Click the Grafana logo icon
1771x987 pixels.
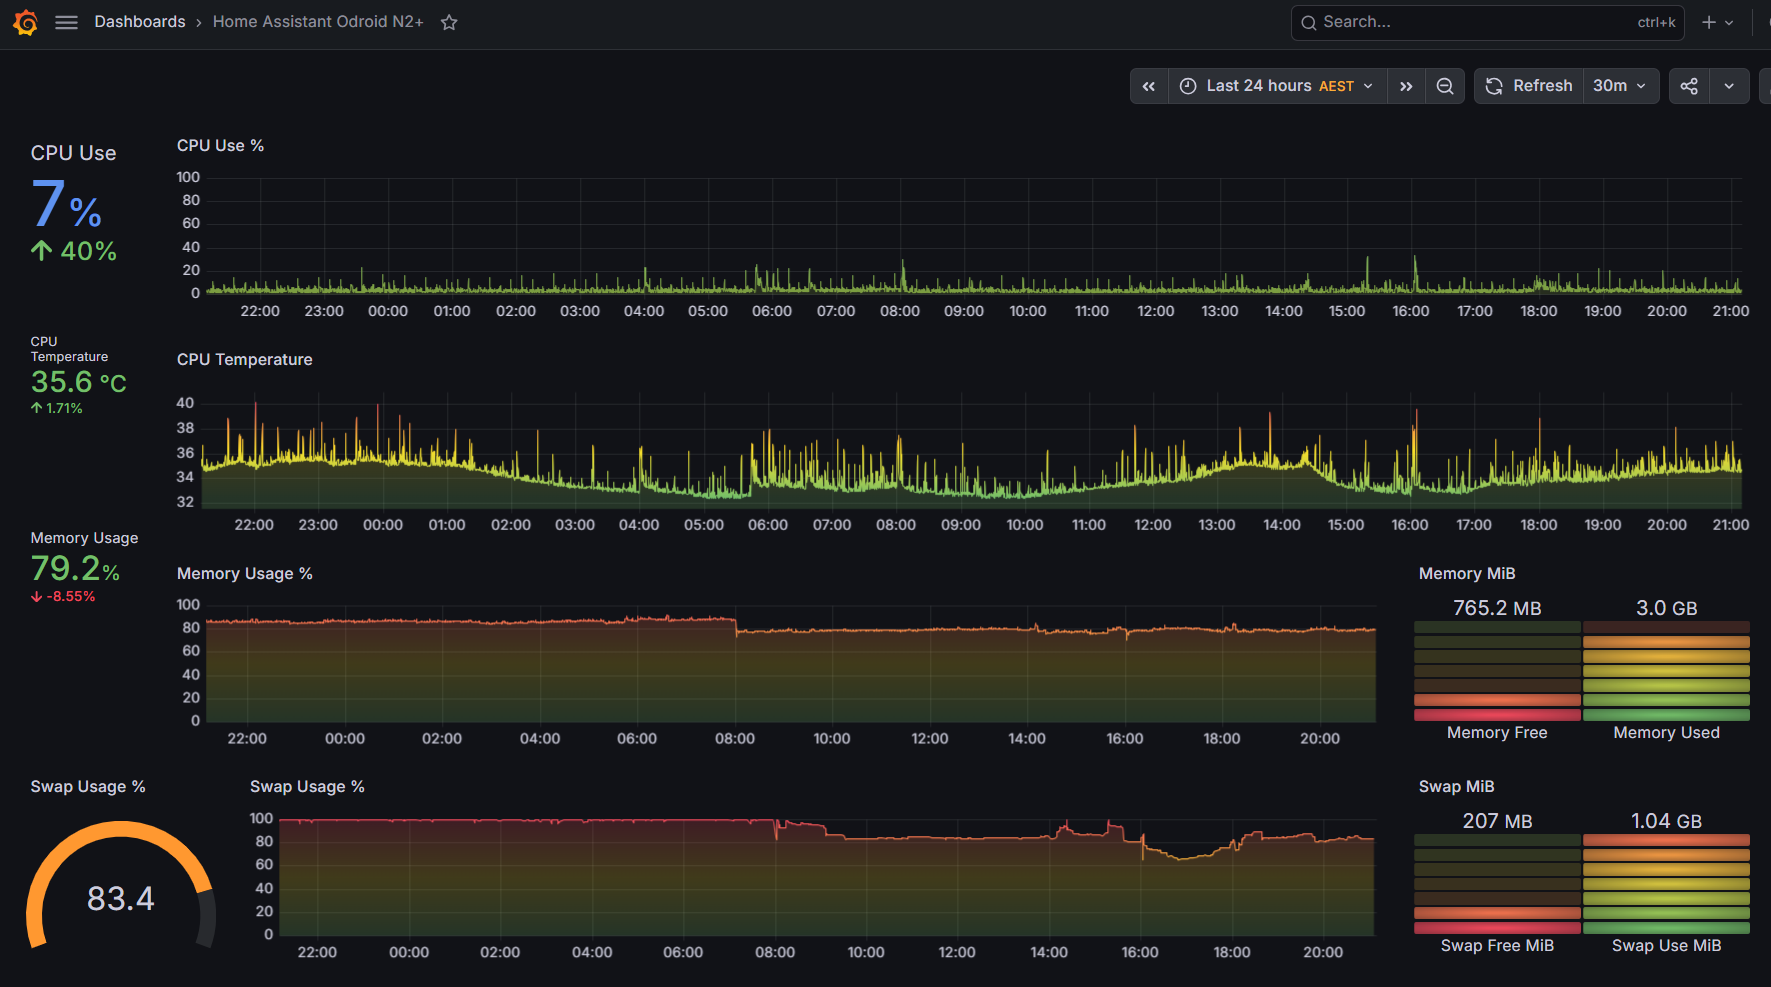[26, 22]
